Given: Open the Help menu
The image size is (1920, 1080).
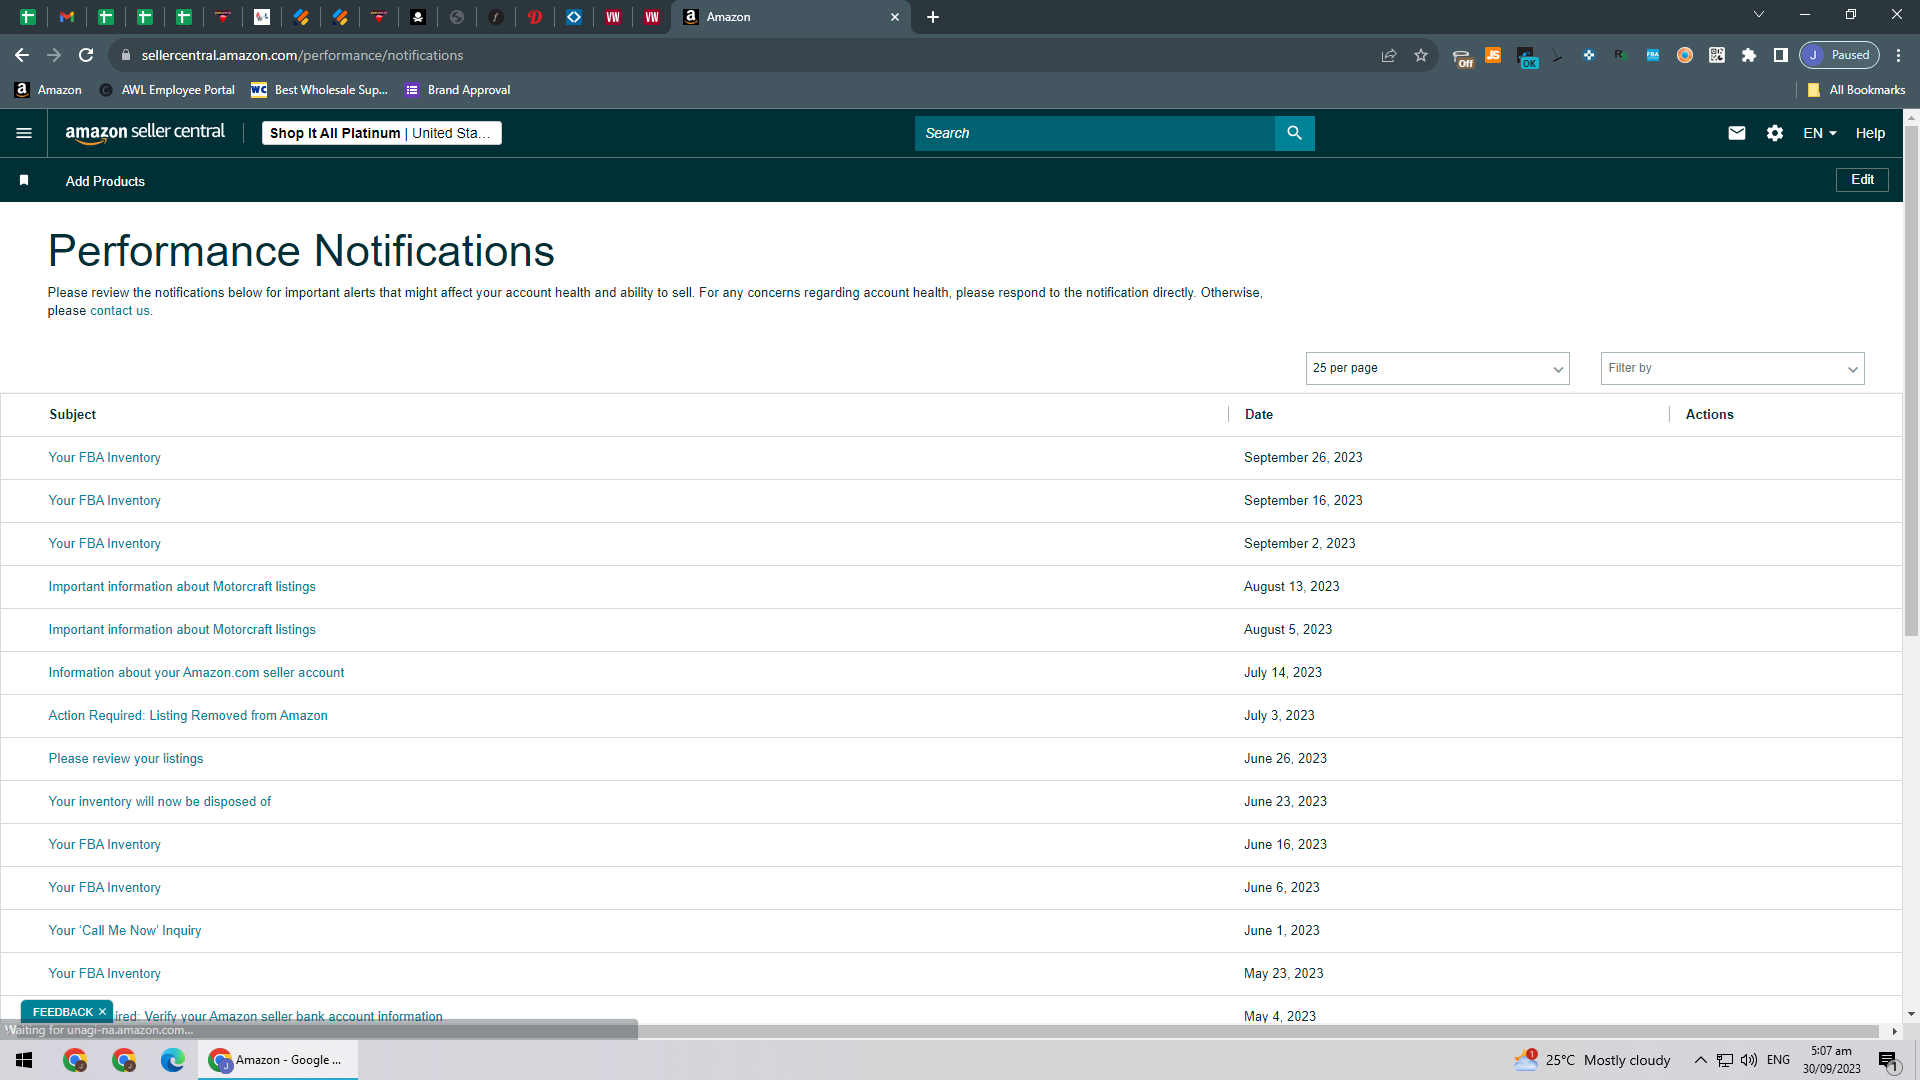Looking at the screenshot, I should [x=1870, y=133].
